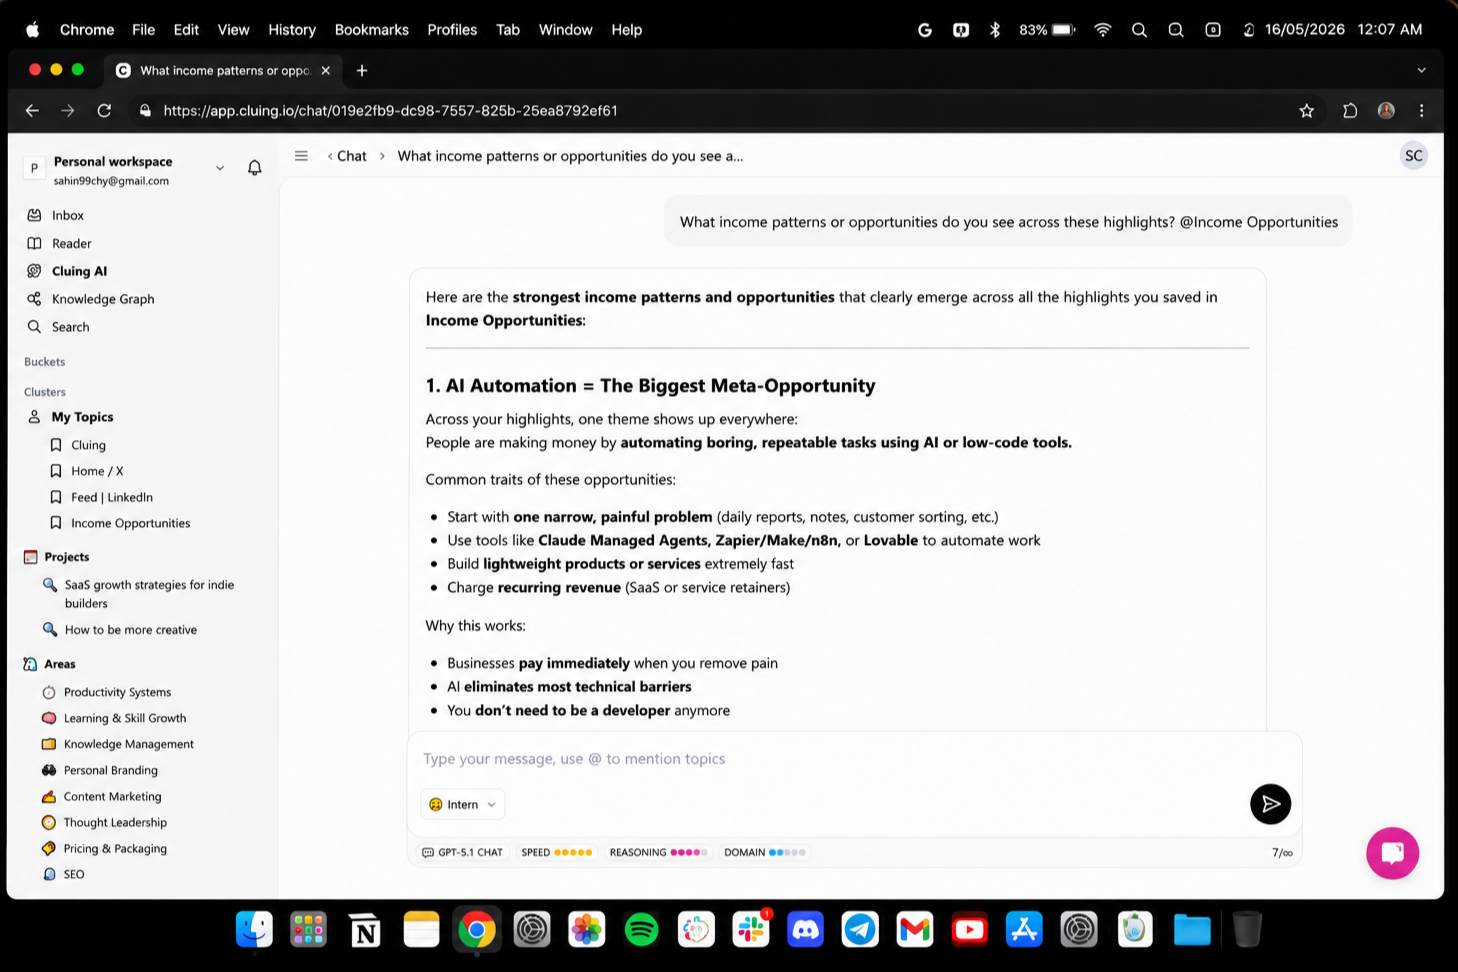Viewport: 1458px width, 972px height.
Task: Click the GPT-5.1 CHAT model badge
Action: pyautogui.click(x=462, y=853)
